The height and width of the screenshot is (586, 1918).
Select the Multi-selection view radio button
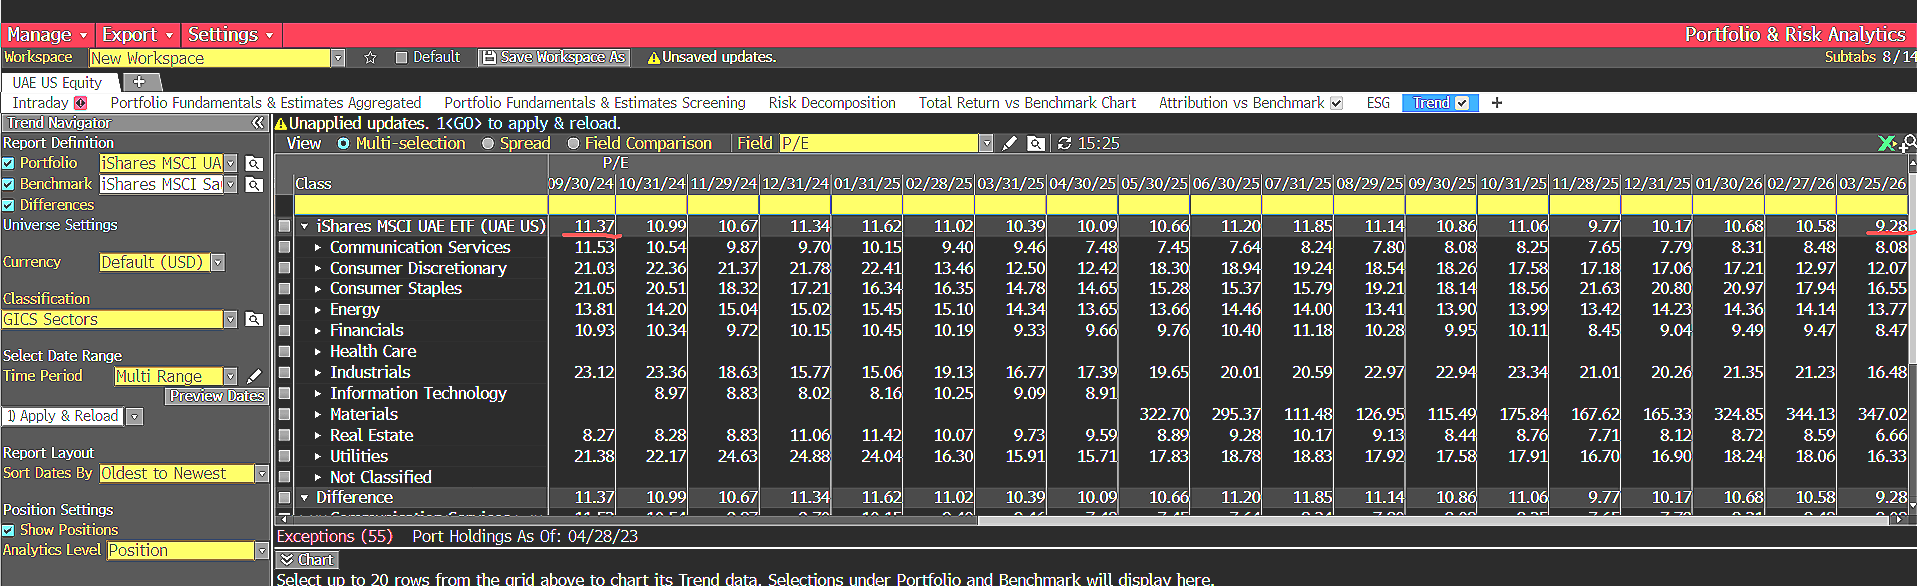pyautogui.click(x=343, y=144)
